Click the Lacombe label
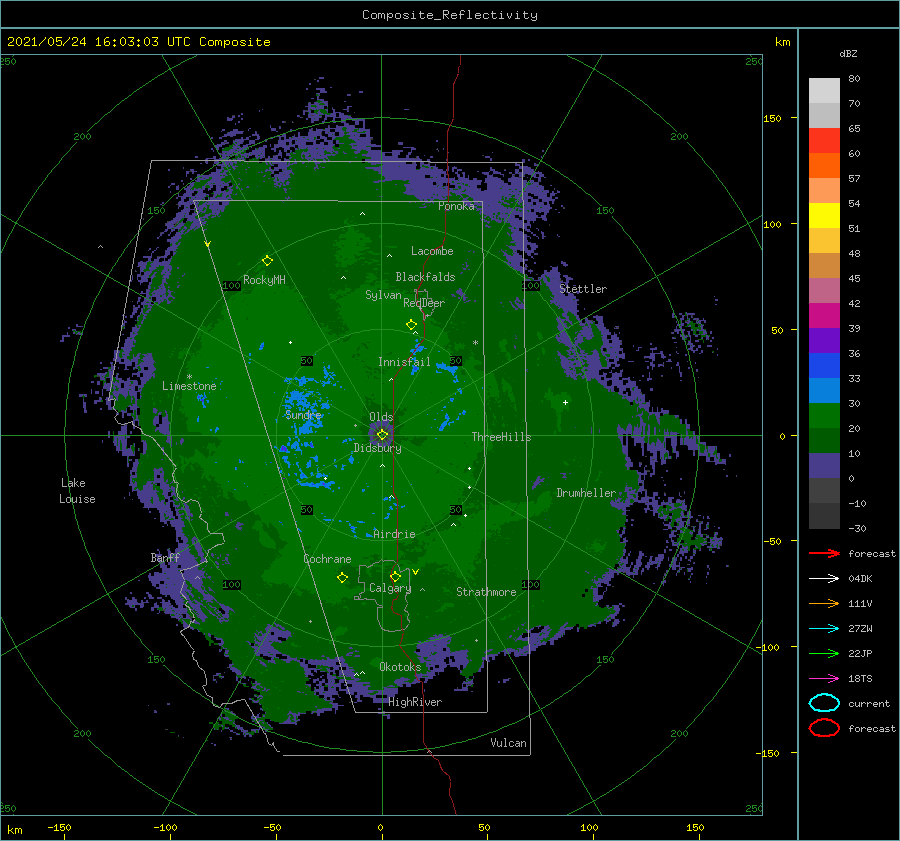The height and width of the screenshot is (841, 900). (432, 251)
